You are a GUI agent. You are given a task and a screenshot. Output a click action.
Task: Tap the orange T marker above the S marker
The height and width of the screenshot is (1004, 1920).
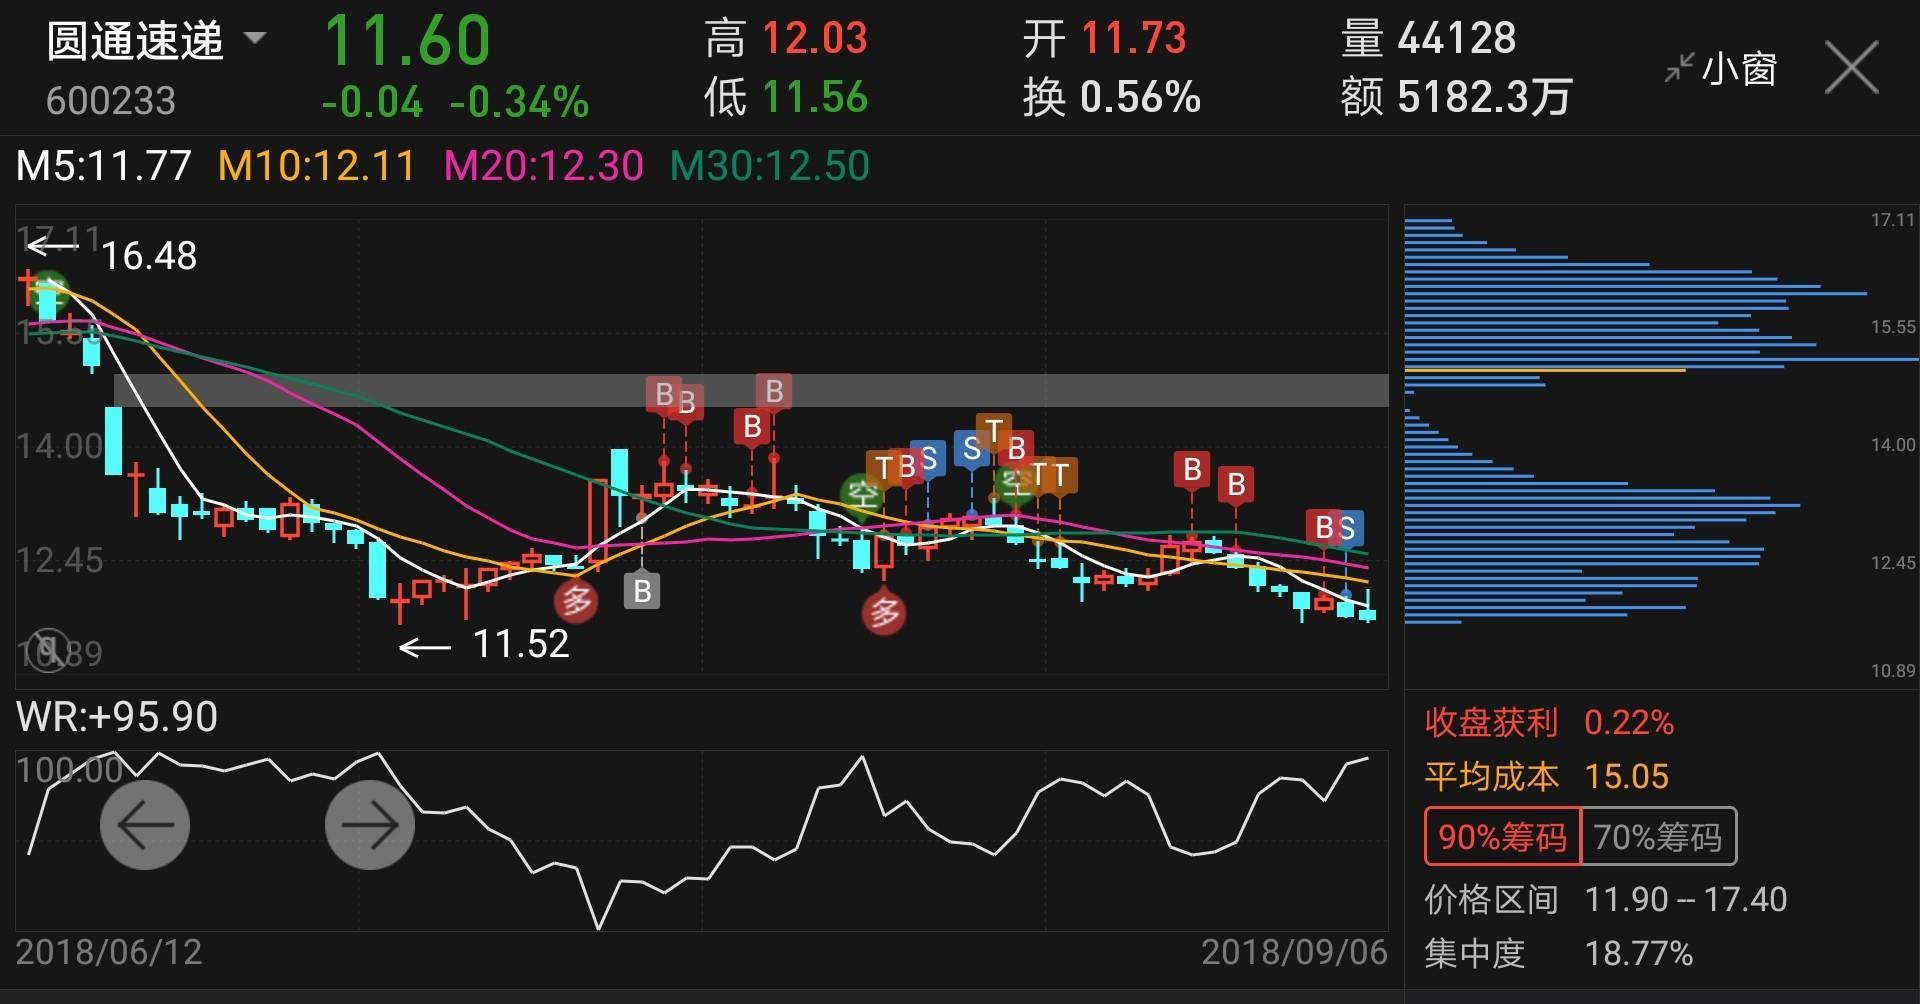coord(993,432)
